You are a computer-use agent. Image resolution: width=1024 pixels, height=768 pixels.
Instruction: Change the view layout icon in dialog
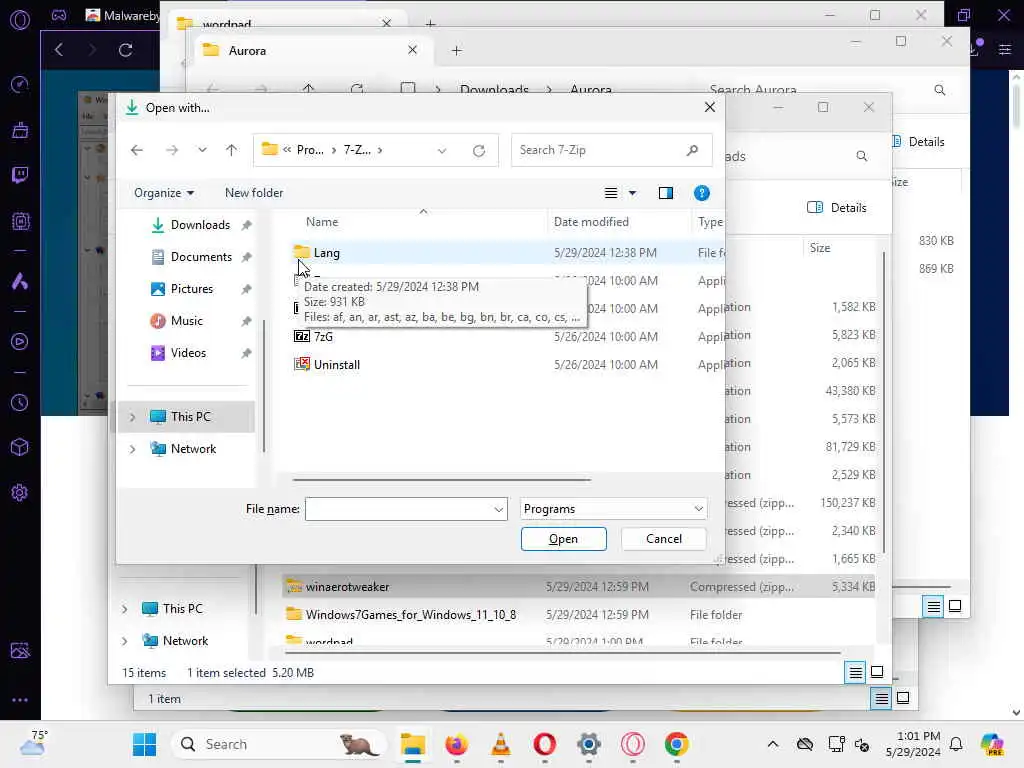[611, 193]
